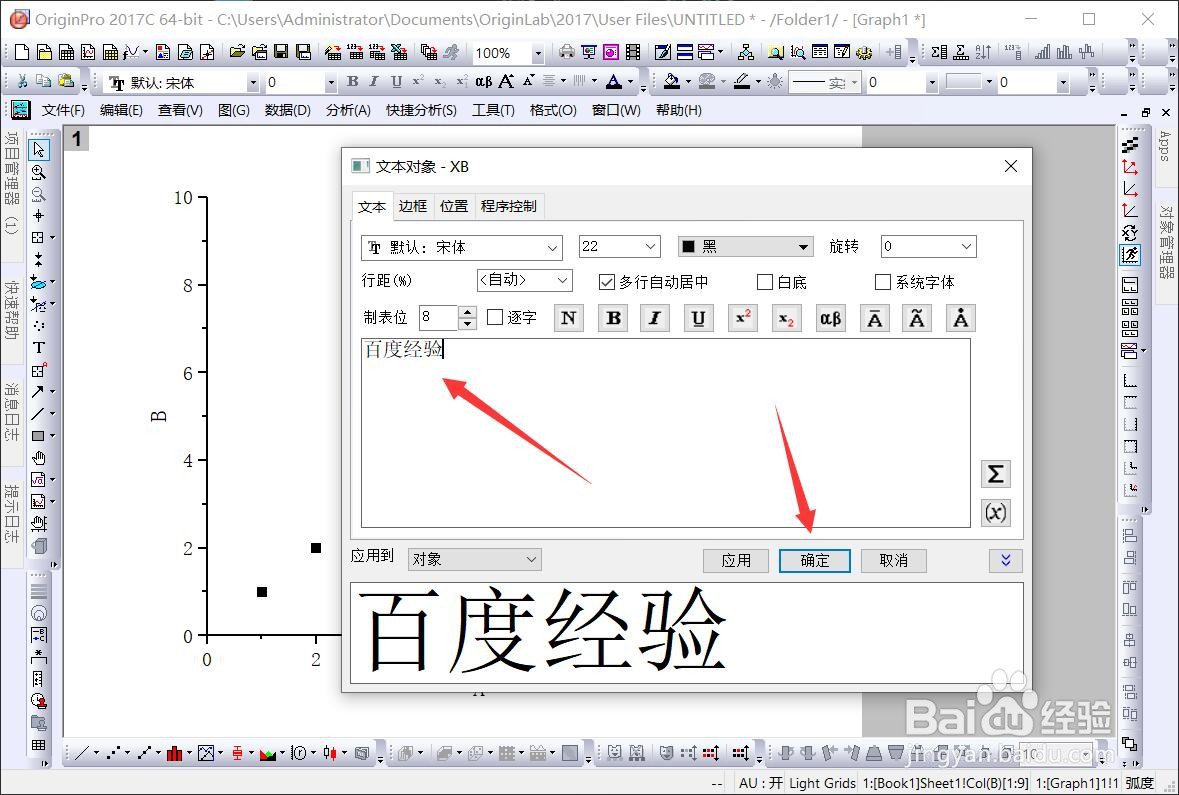
Task: Add overline accent Ā in dialog
Action: click(x=874, y=318)
